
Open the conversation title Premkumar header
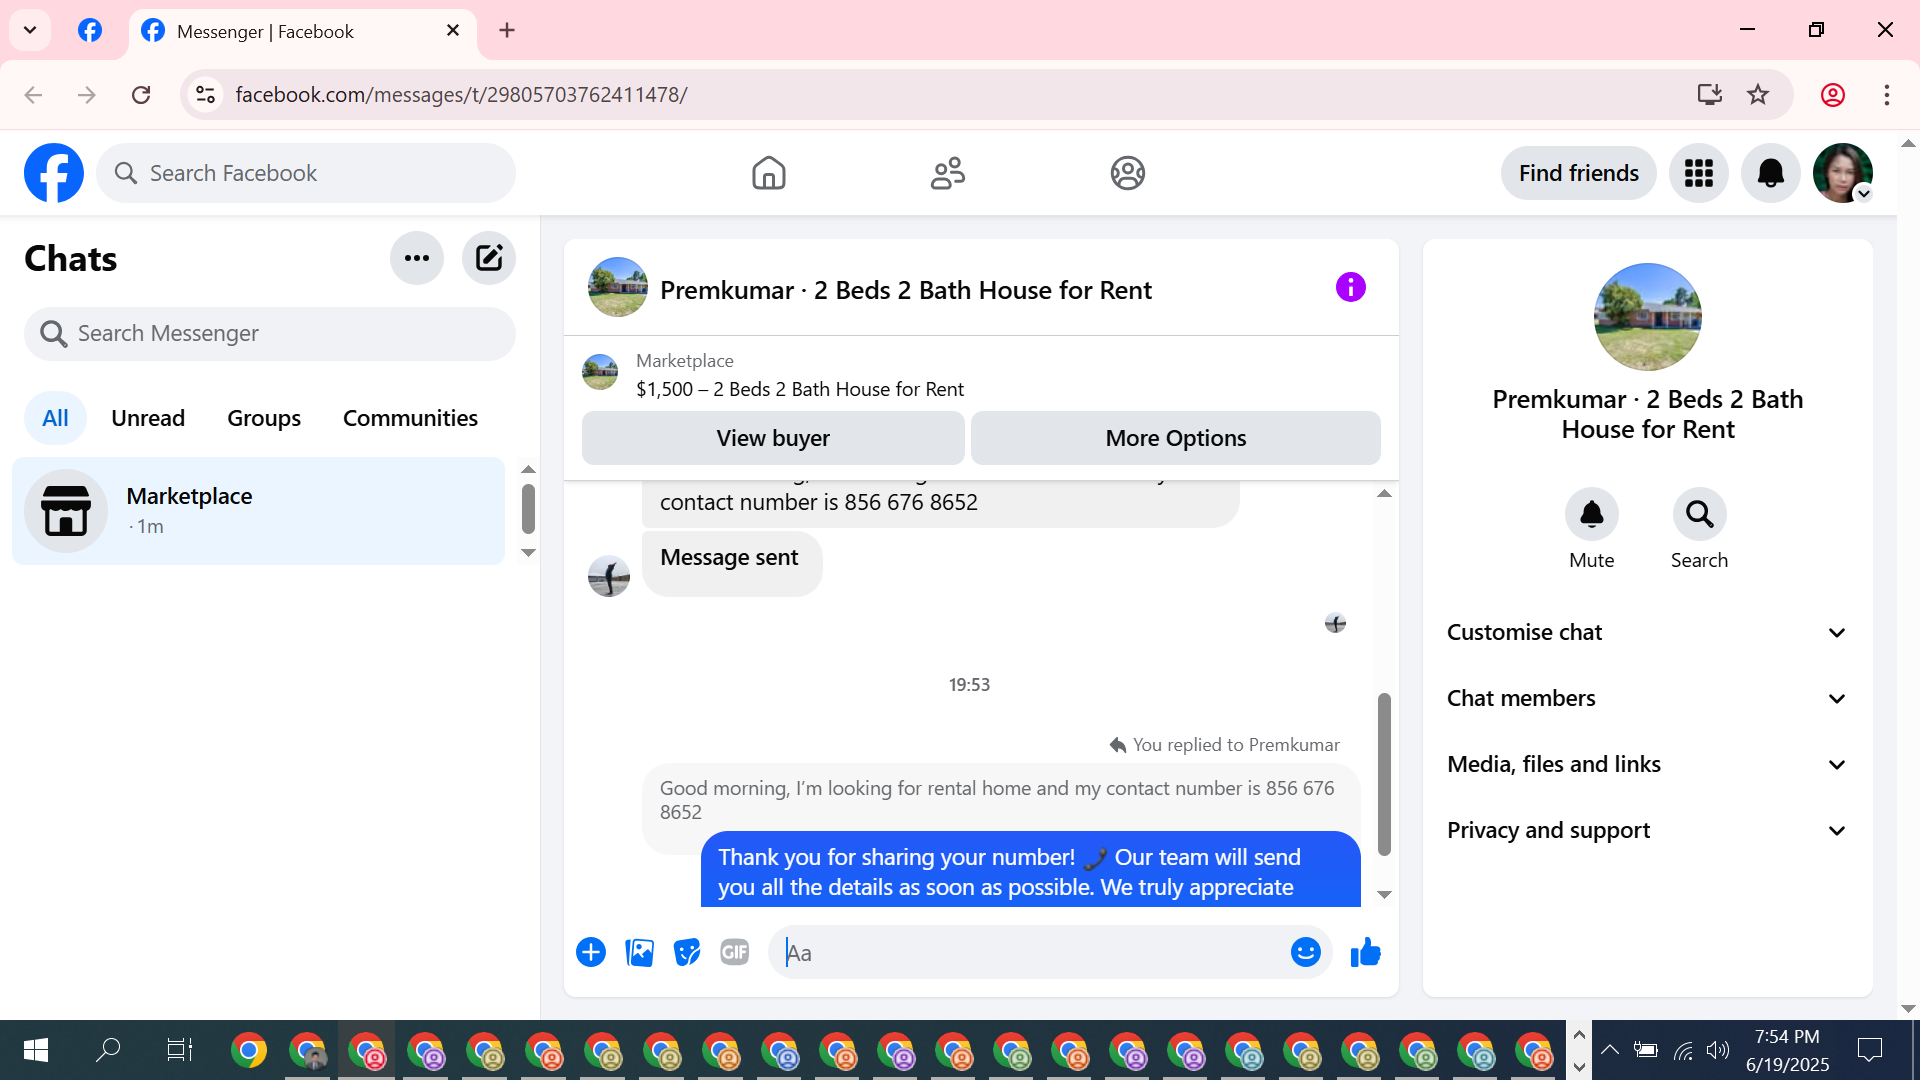905,290
